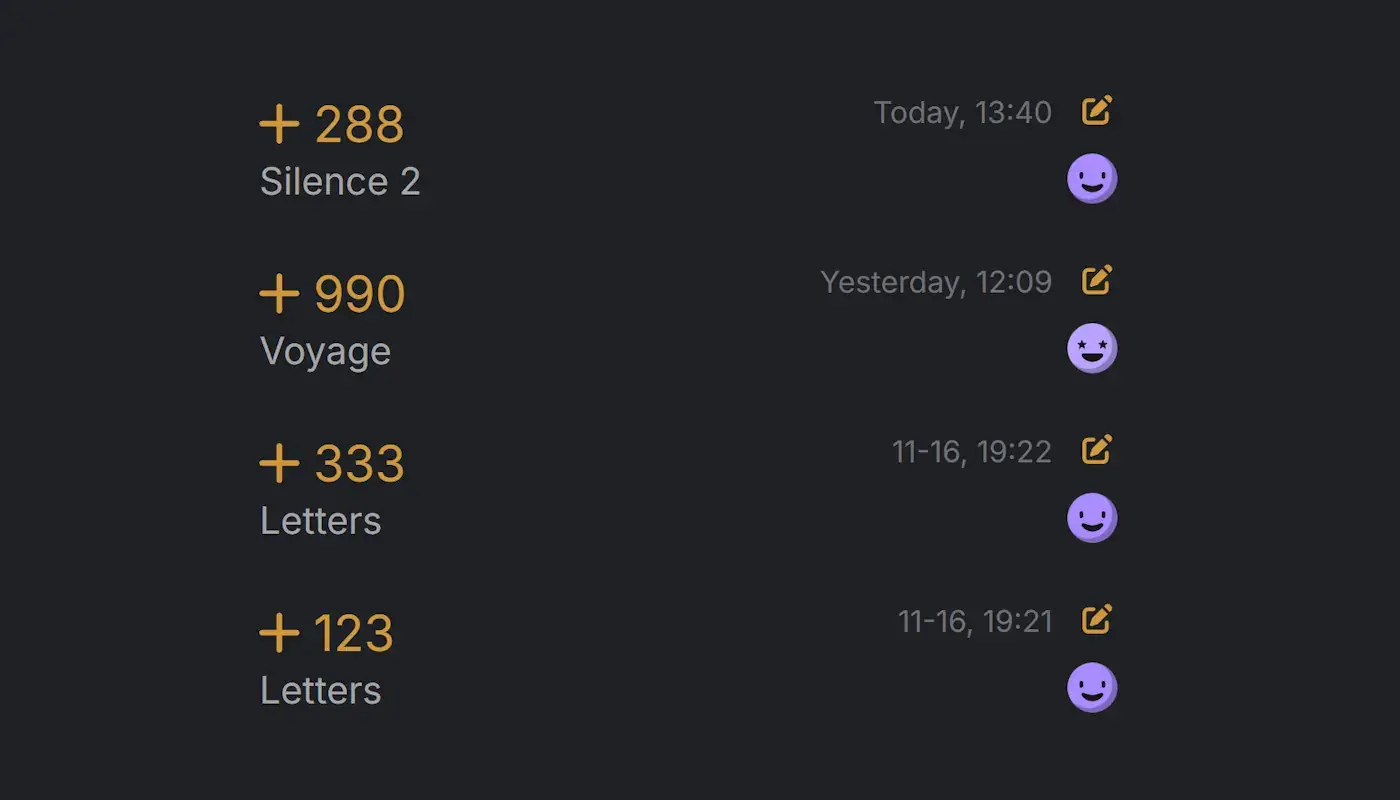Click the Letters label of the third entry

(x=320, y=521)
